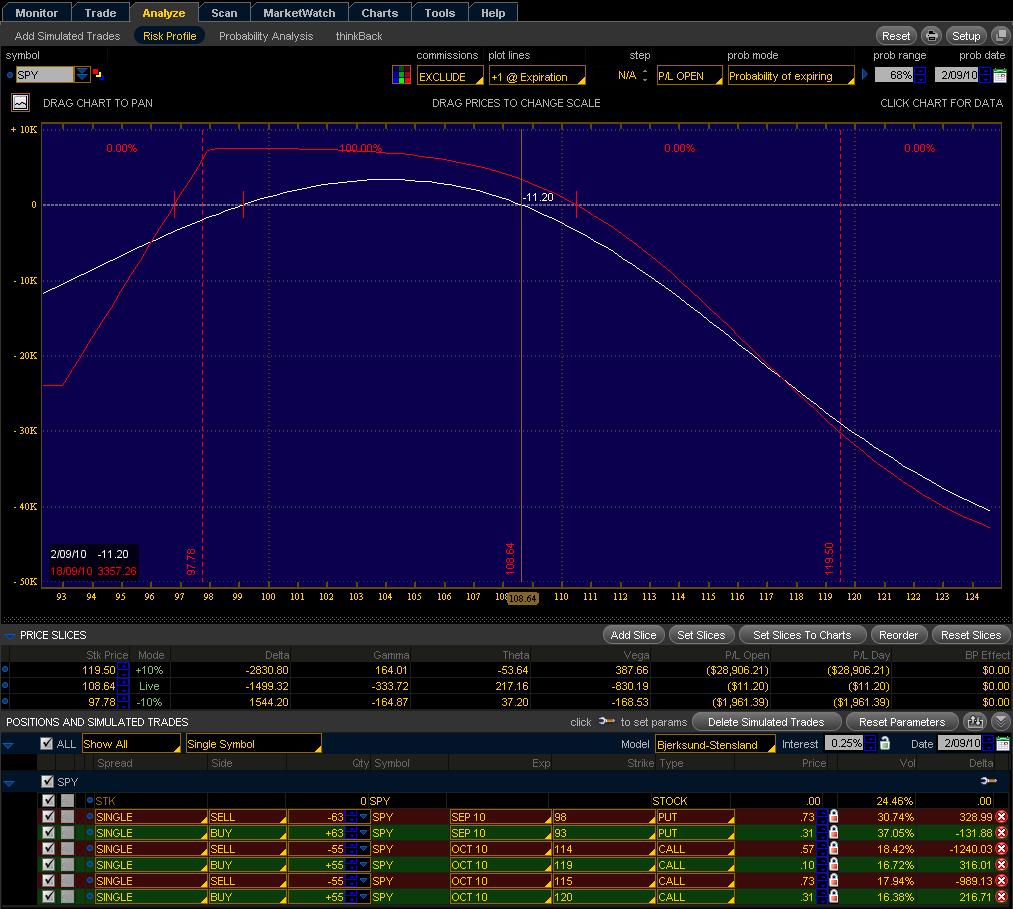Viewport: 1013px width, 909px height.
Task: Uncheck the SELL 114 CALL trade checkbox
Action: point(49,849)
